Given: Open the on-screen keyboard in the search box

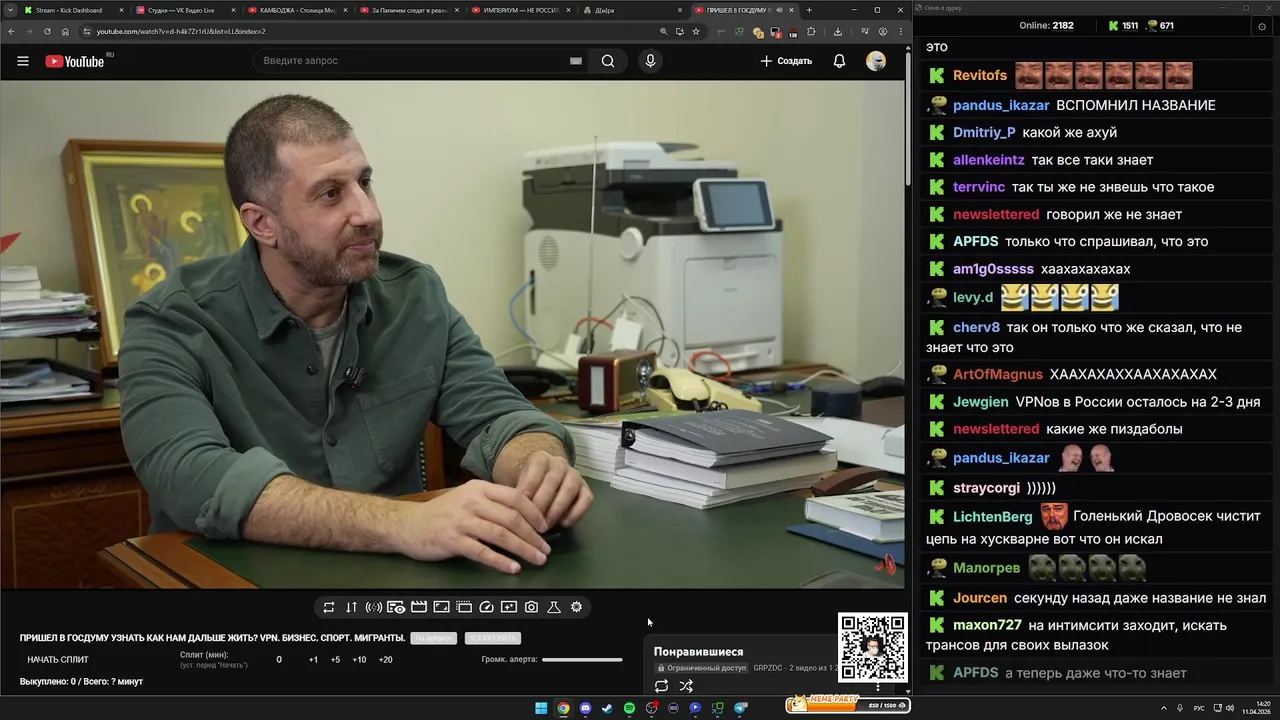Looking at the screenshot, I should 576,61.
